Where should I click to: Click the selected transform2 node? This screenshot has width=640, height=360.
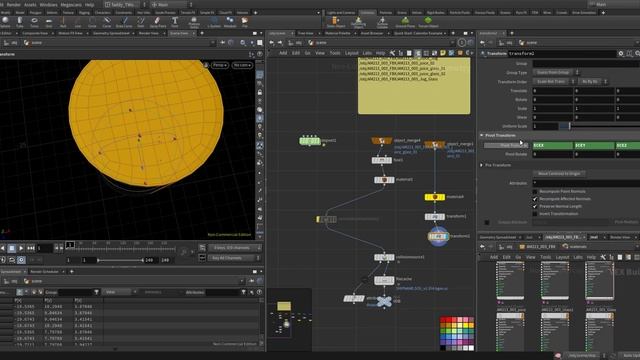tap(438, 236)
